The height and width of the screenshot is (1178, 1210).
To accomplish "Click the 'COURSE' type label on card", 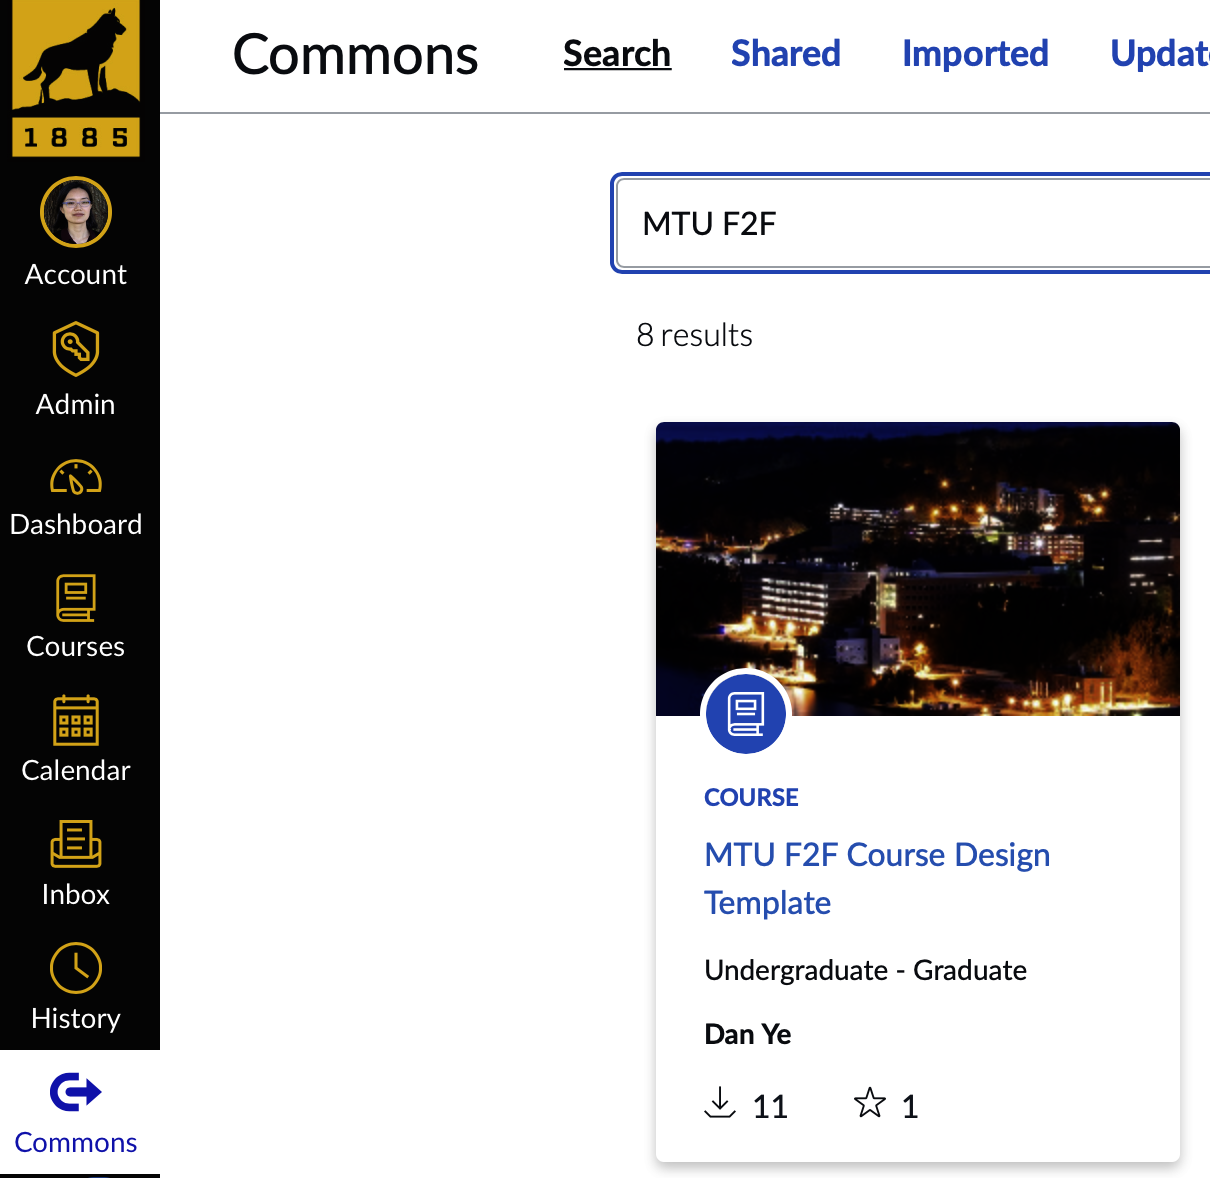I will tap(751, 797).
